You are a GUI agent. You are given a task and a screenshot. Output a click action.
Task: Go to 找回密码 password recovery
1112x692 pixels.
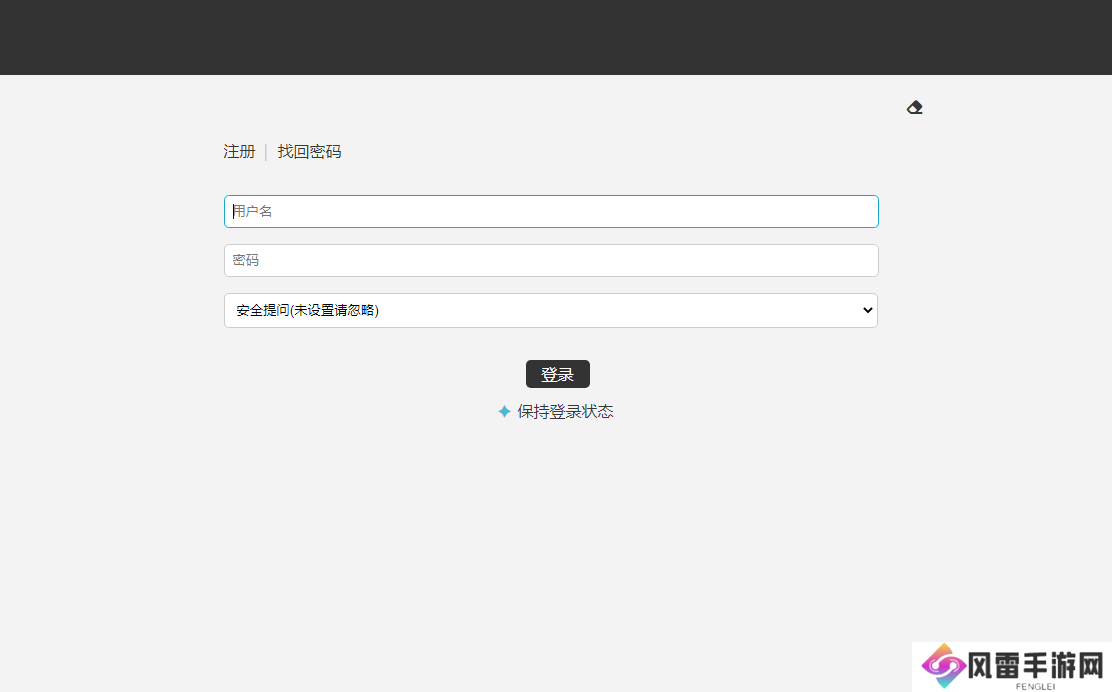coord(309,152)
